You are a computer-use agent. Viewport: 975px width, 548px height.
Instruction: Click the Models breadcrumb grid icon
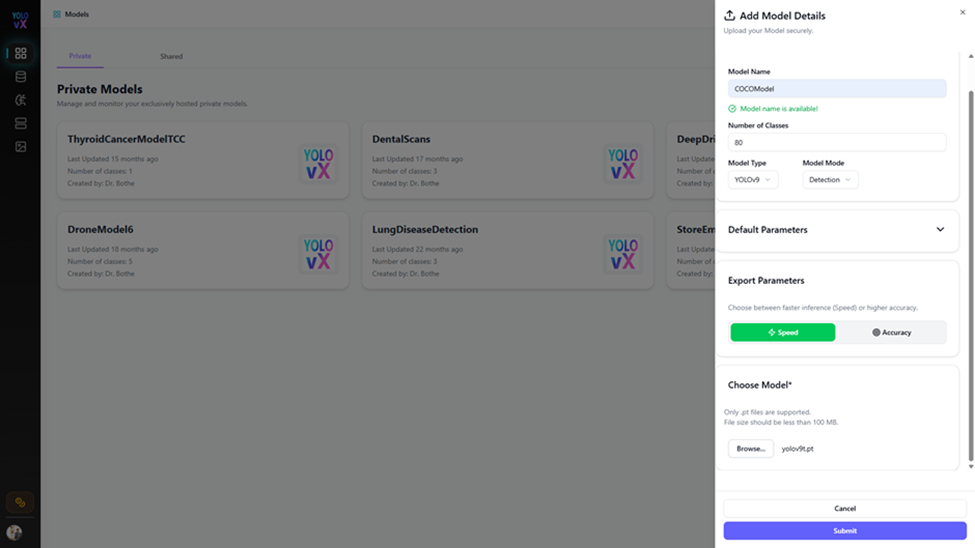[x=57, y=14]
